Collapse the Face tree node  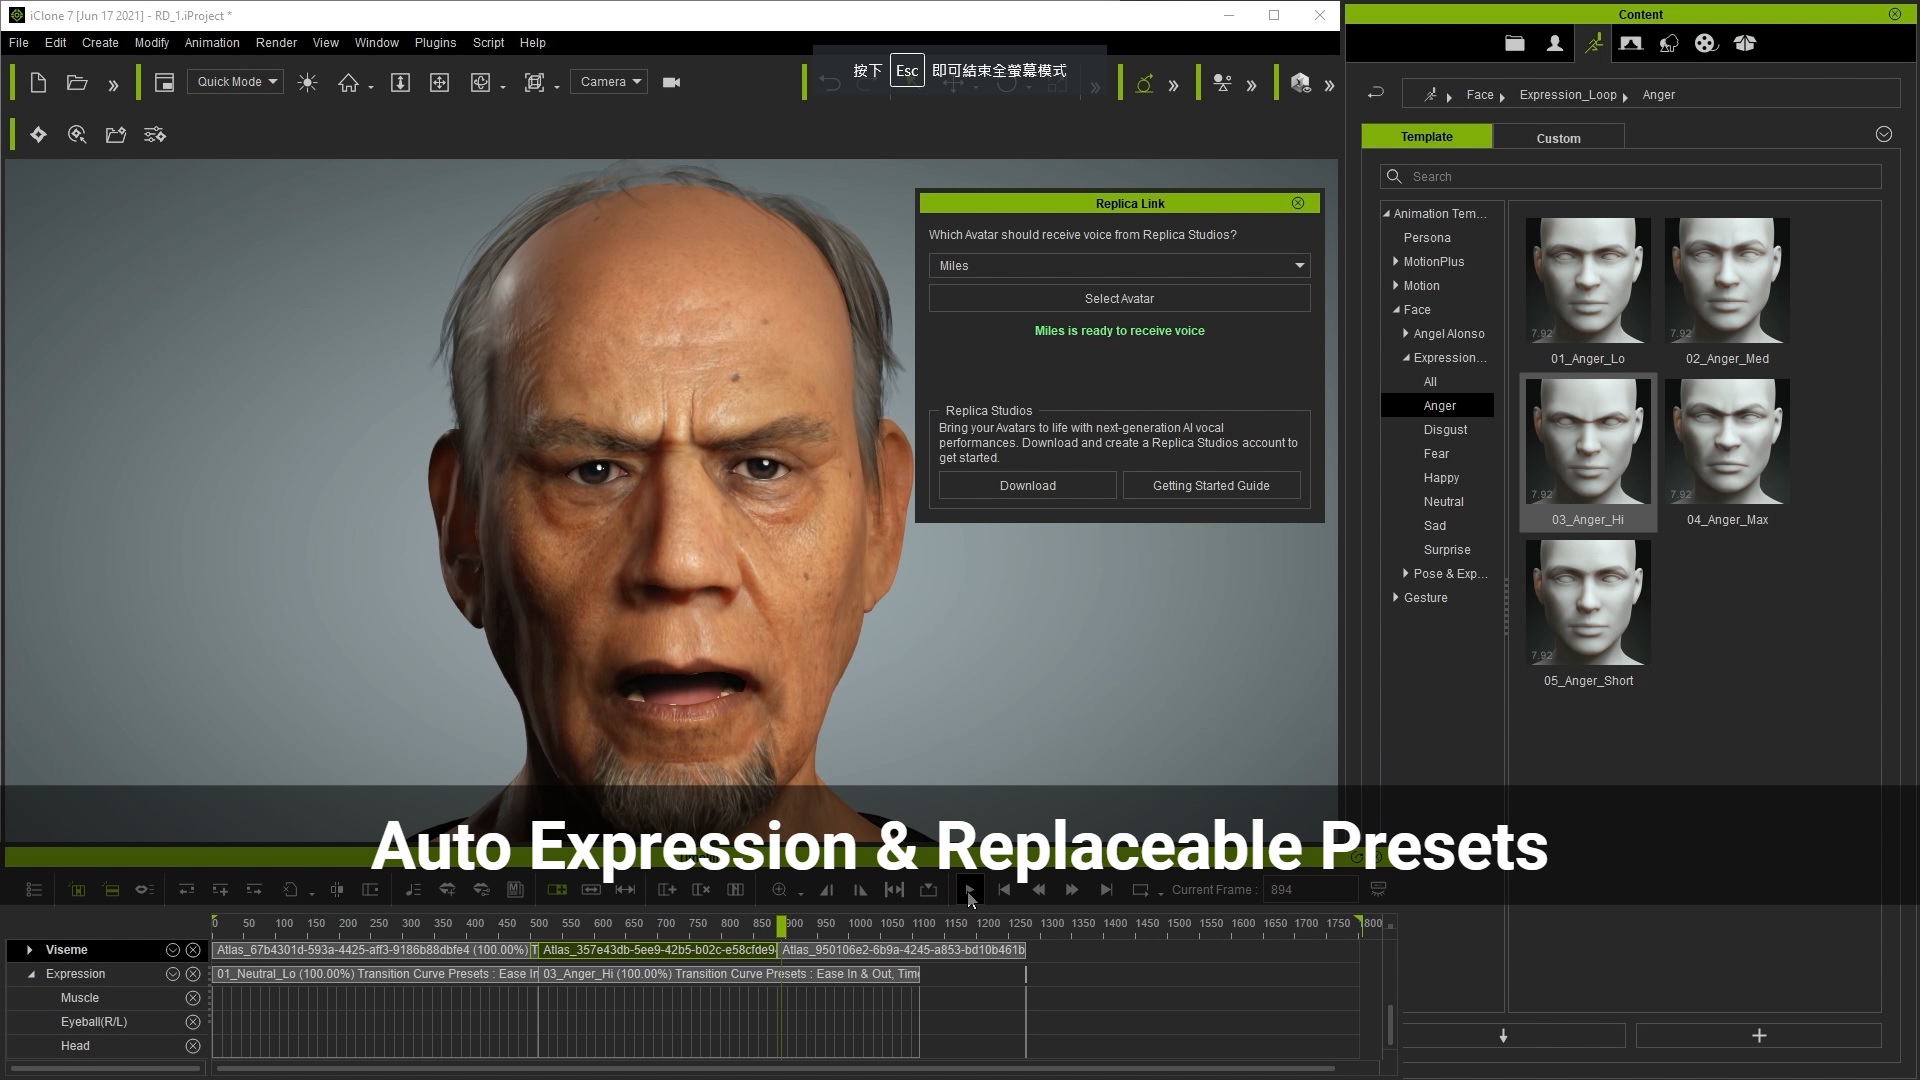[1396, 310]
